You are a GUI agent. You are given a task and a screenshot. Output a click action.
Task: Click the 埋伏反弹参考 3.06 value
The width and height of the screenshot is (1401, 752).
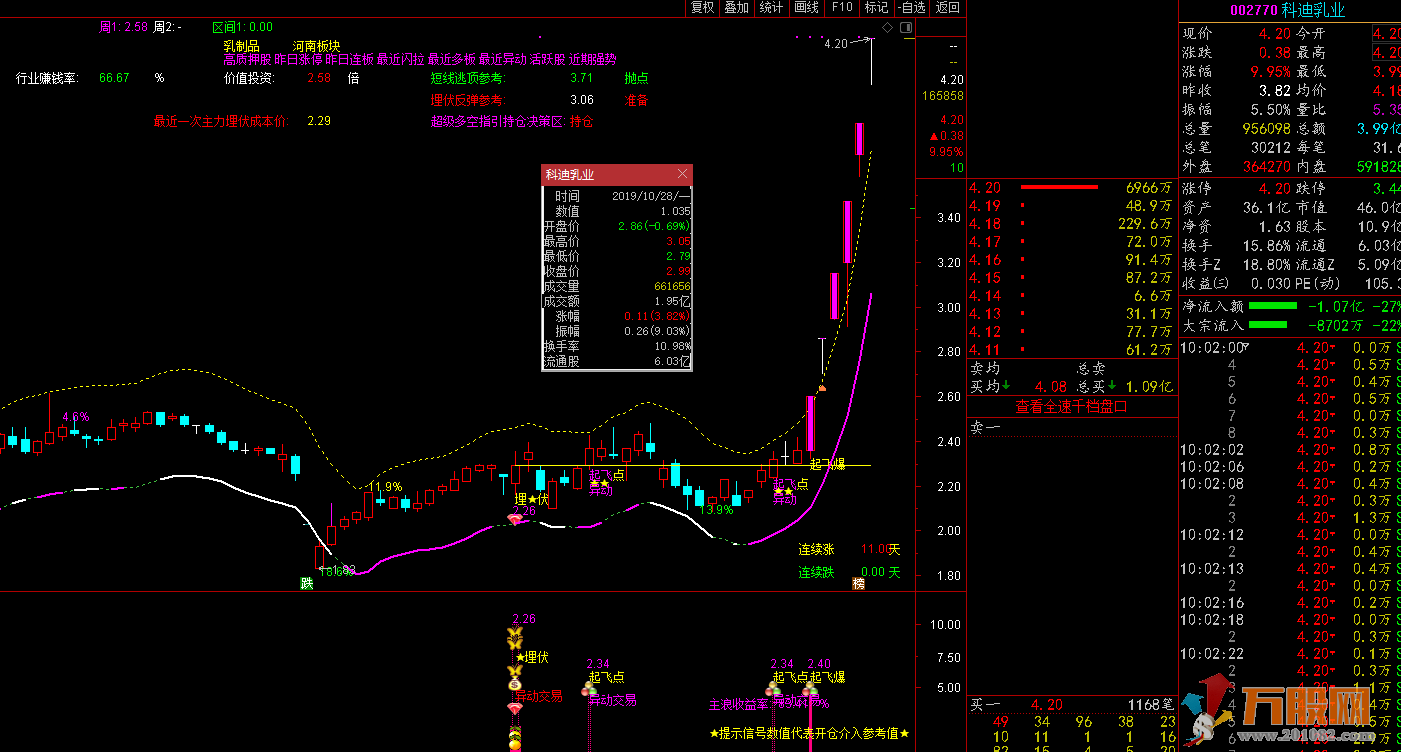click(x=582, y=100)
